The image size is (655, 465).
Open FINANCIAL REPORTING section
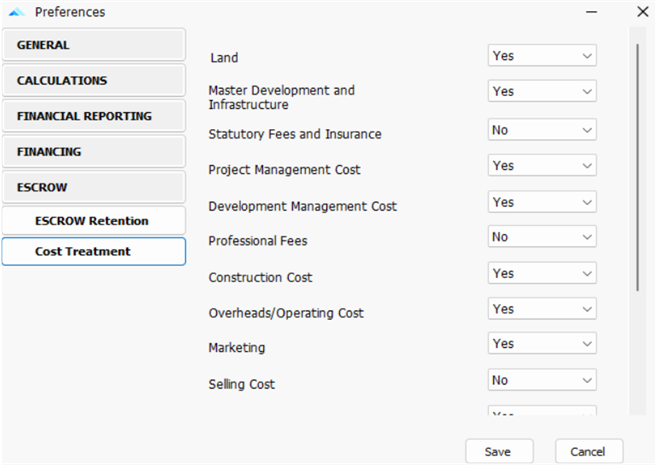[93, 116]
